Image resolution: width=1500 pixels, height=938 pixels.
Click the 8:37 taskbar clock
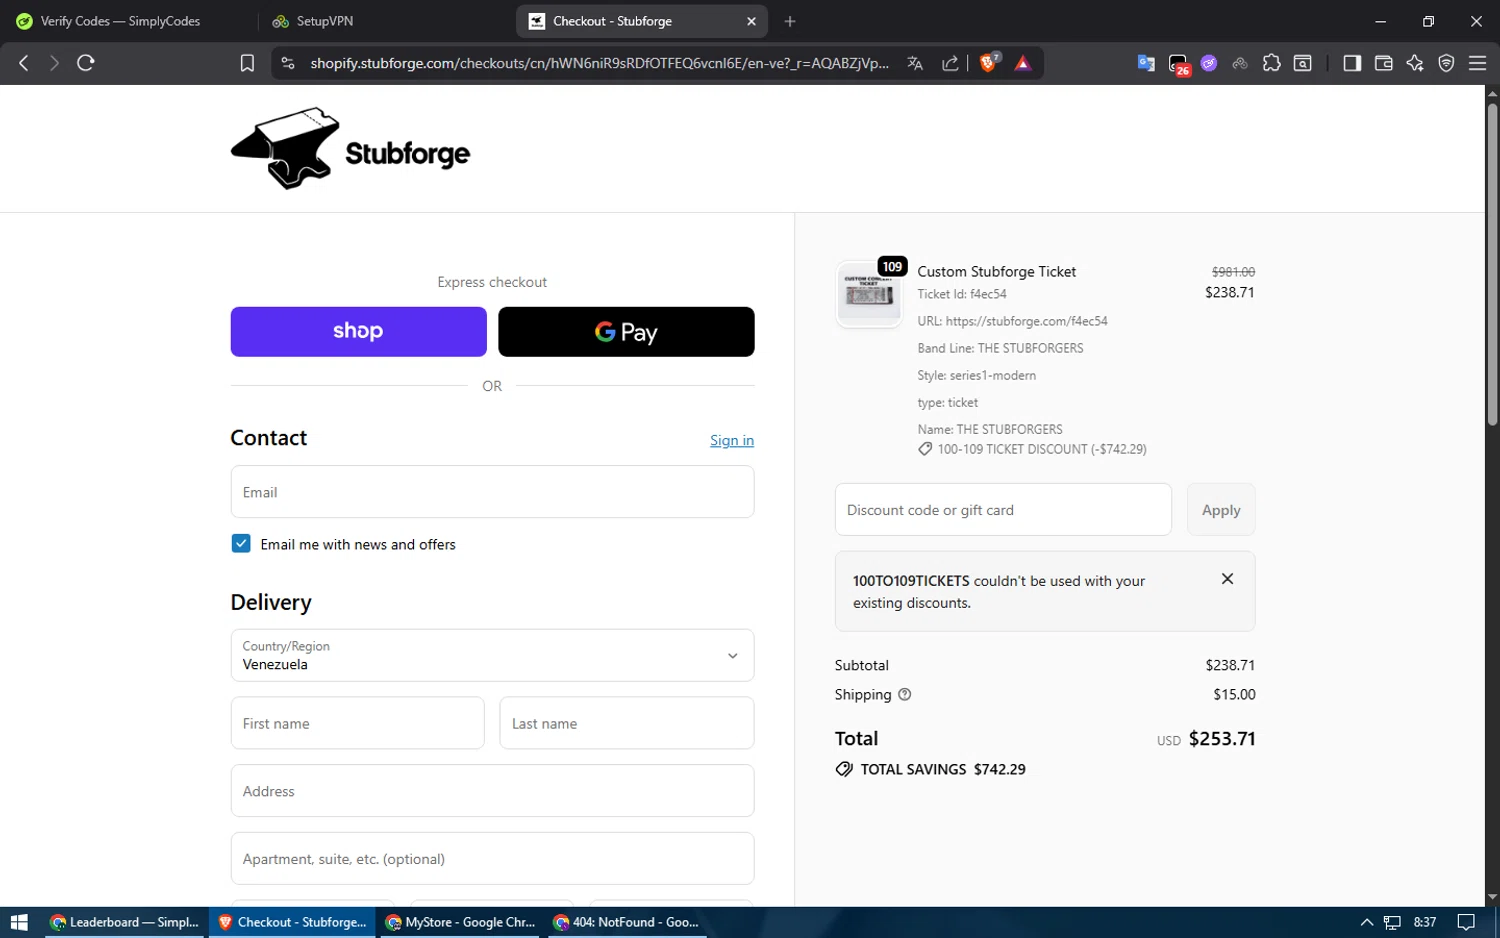(1425, 922)
